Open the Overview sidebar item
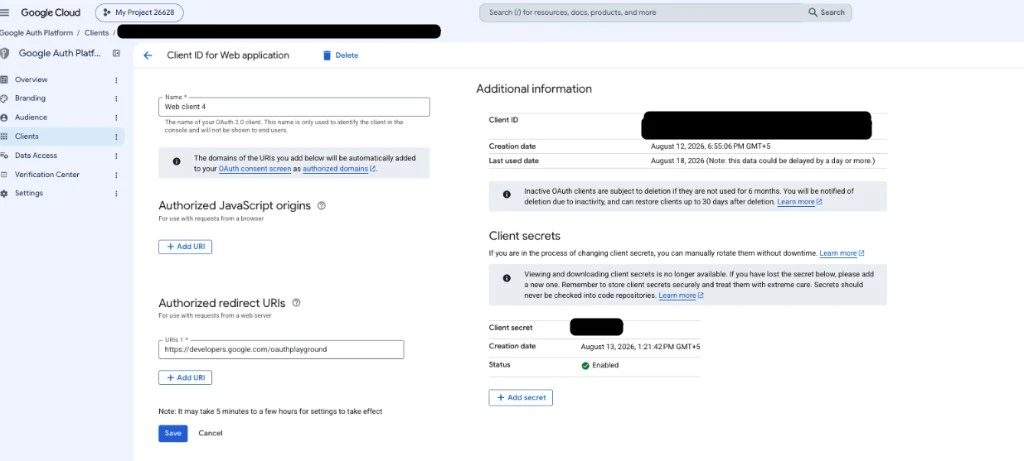The image size is (1024, 461). pos(31,80)
